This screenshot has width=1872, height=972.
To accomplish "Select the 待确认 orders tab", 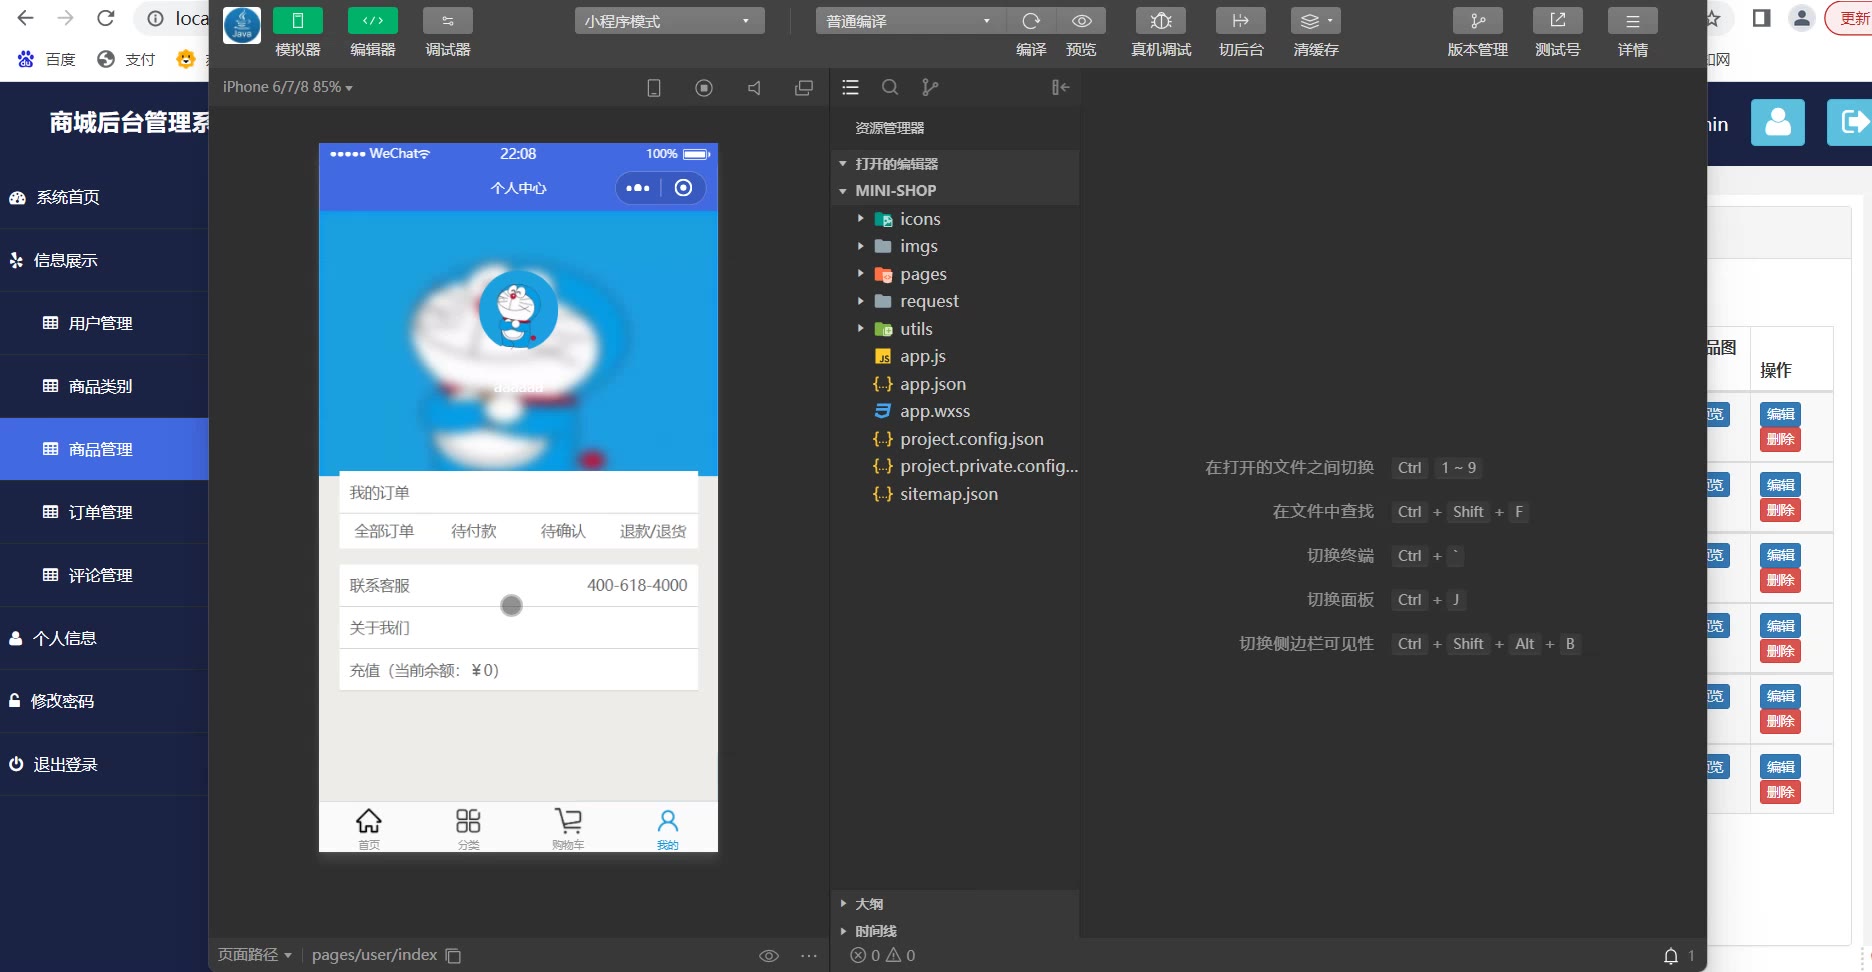I will click(563, 531).
